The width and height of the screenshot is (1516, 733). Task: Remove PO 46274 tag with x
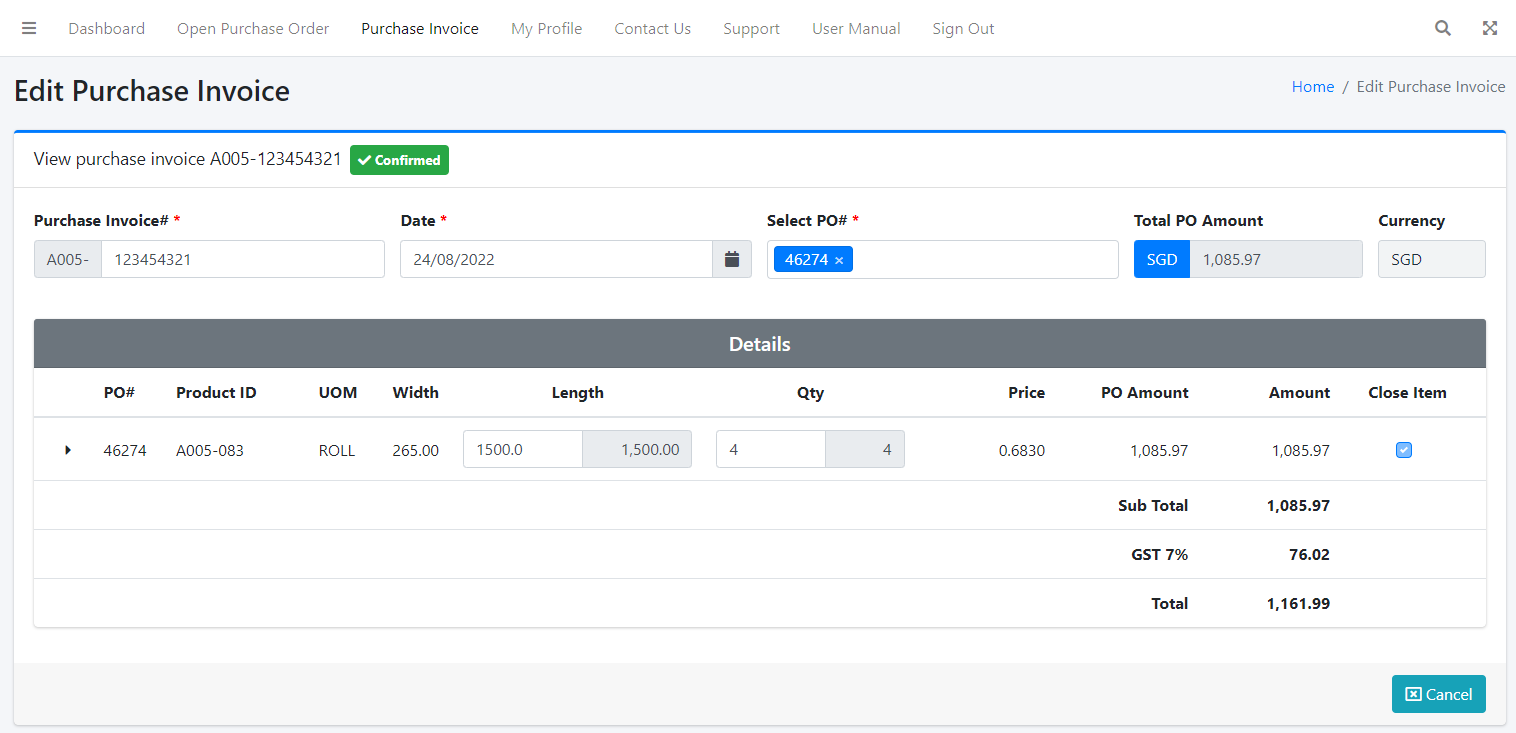pyautogui.click(x=839, y=260)
